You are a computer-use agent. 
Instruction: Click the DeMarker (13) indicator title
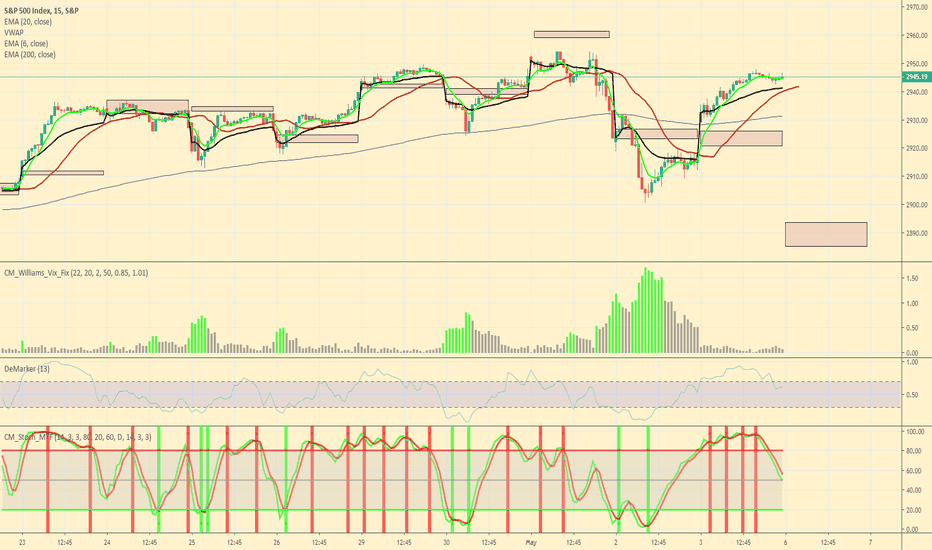point(27,369)
